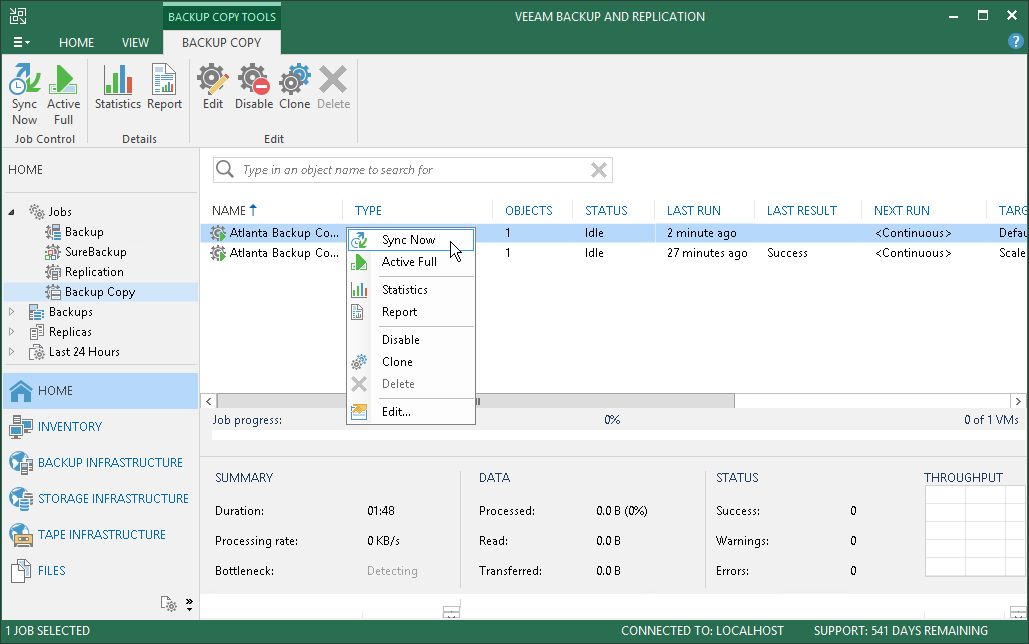This screenshot has height=644, width=1029.
Task: Choose Active Full in context menu
Action: click(410, 262)
